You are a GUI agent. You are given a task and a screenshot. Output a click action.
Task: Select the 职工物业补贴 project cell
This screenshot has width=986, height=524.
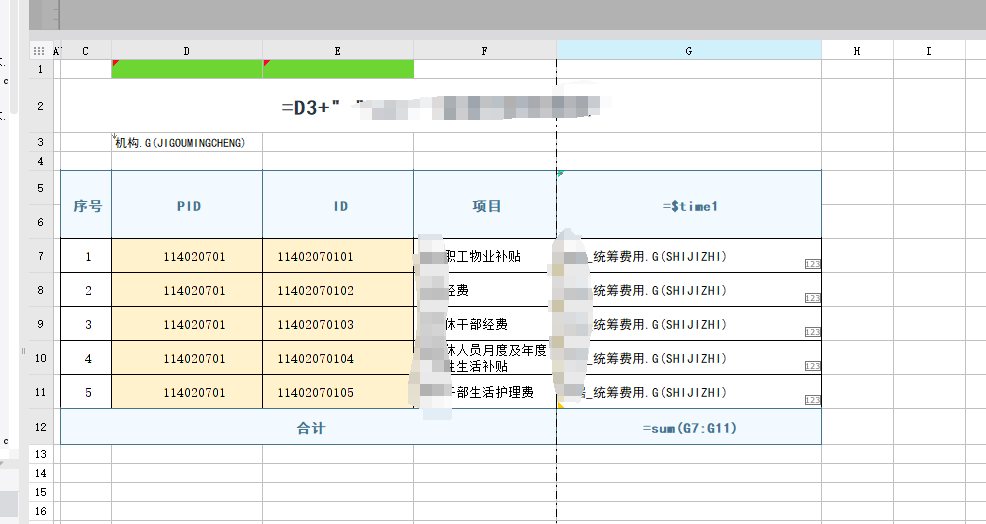(485, 256)
